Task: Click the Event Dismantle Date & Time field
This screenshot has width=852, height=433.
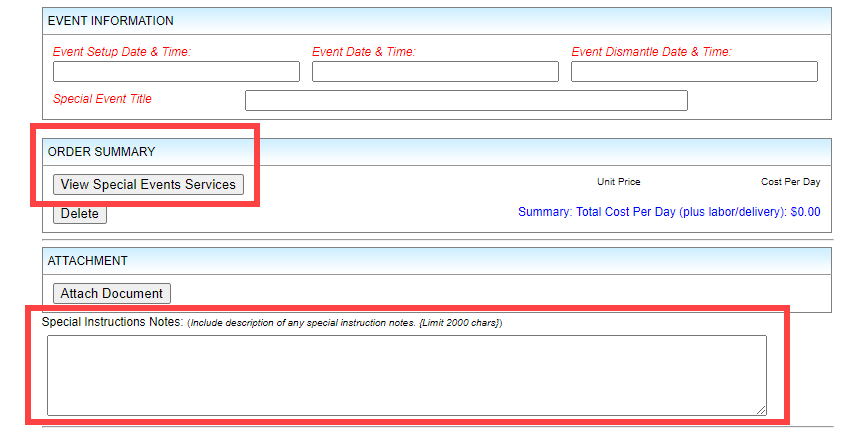Action: point(694,72)
